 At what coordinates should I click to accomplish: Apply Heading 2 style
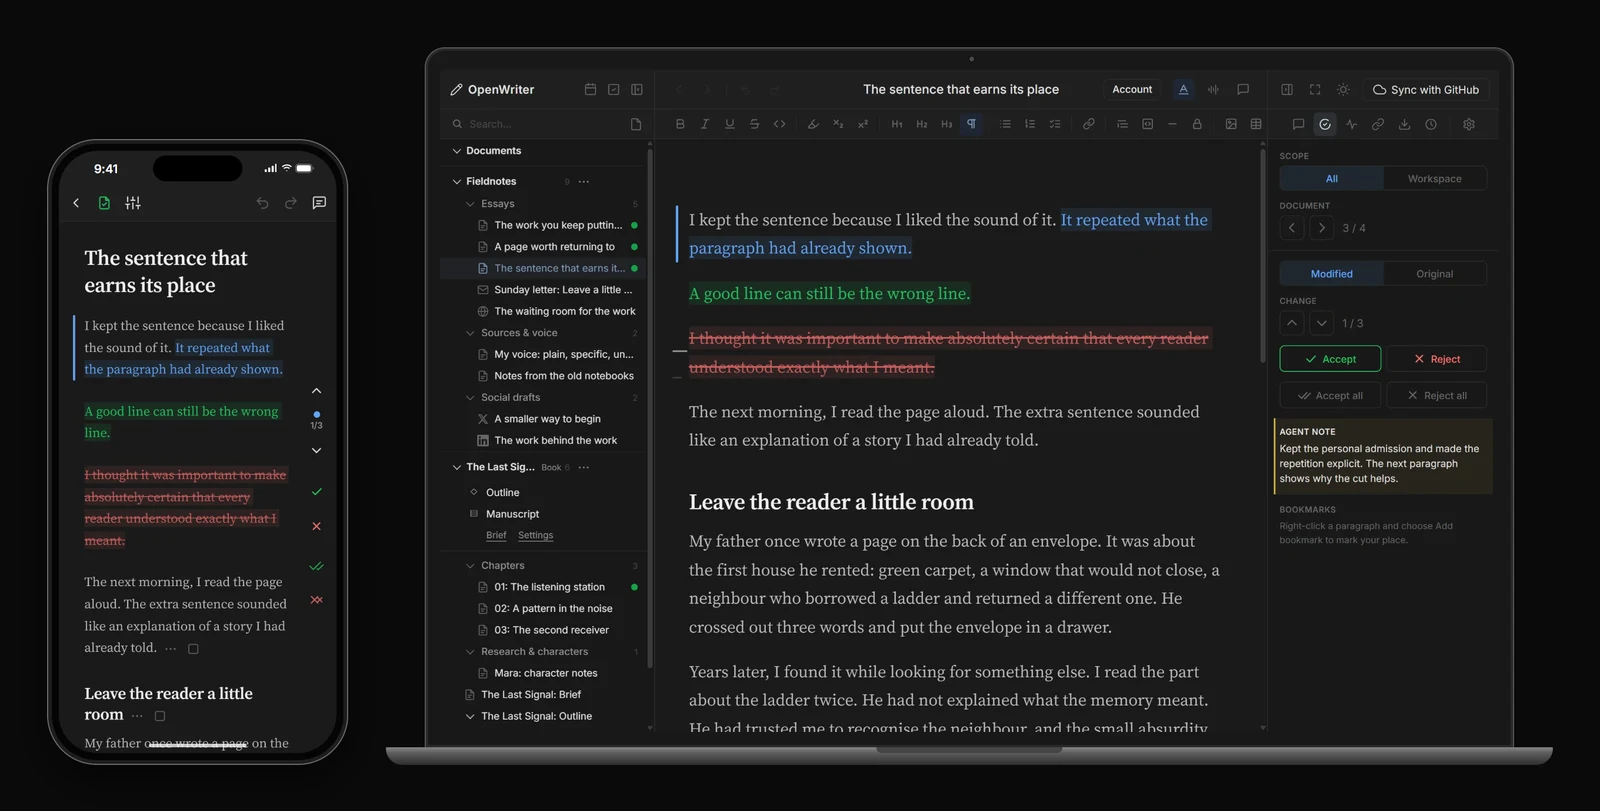coord(922,124)
